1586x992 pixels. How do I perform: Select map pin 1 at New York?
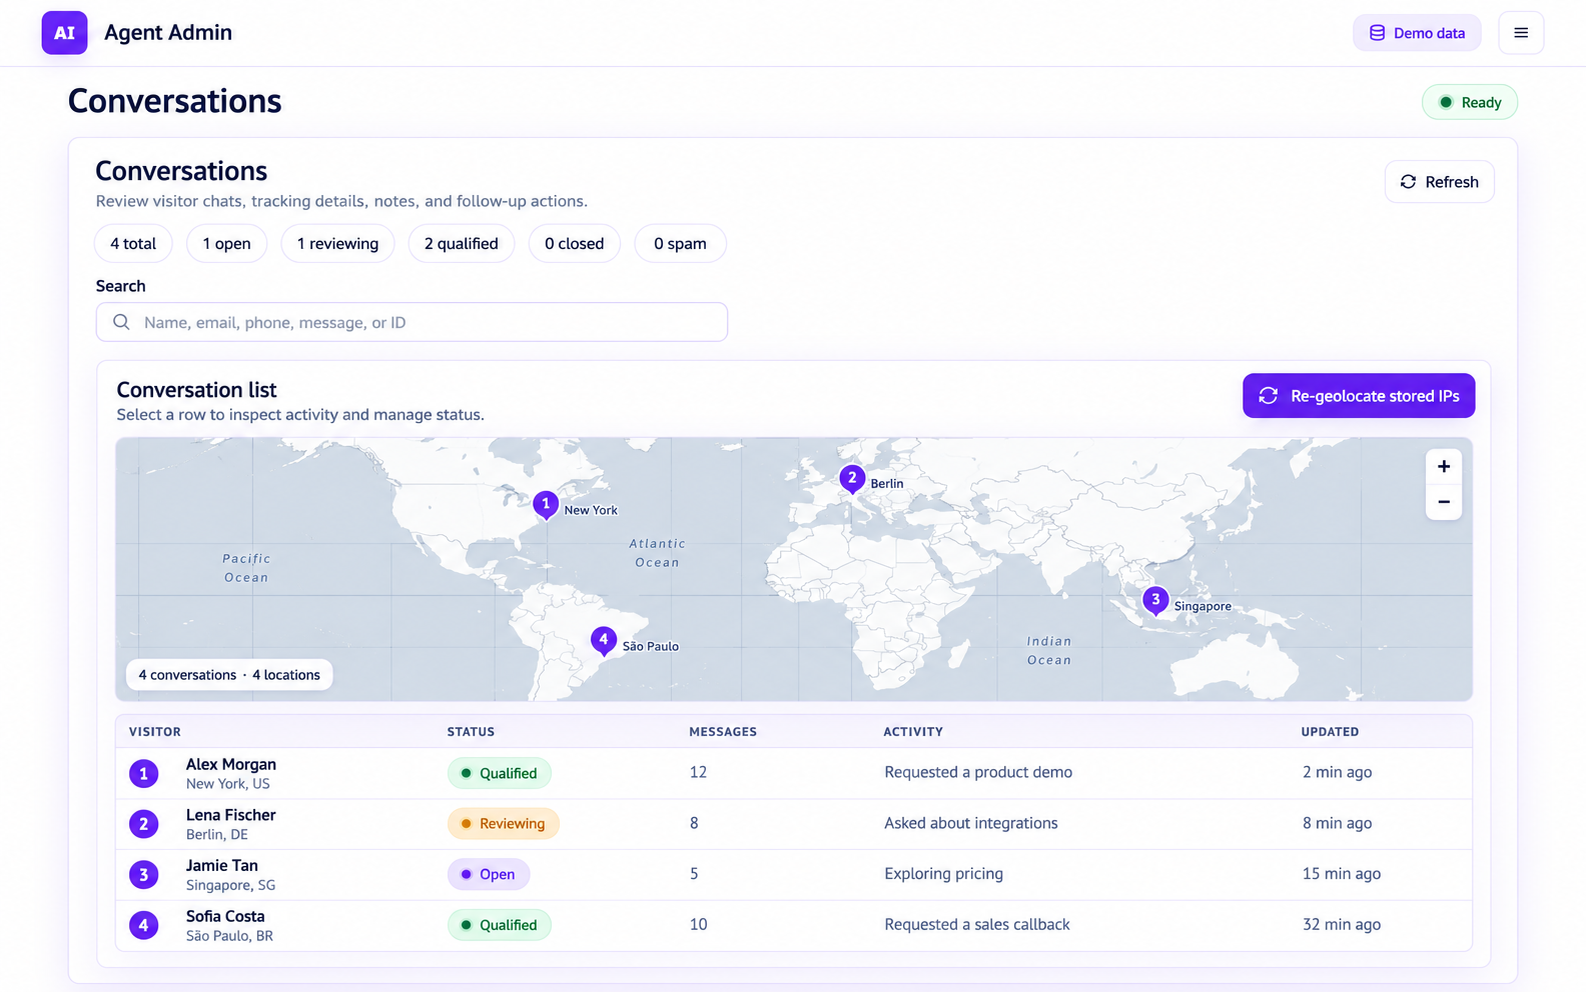(545, 505)
